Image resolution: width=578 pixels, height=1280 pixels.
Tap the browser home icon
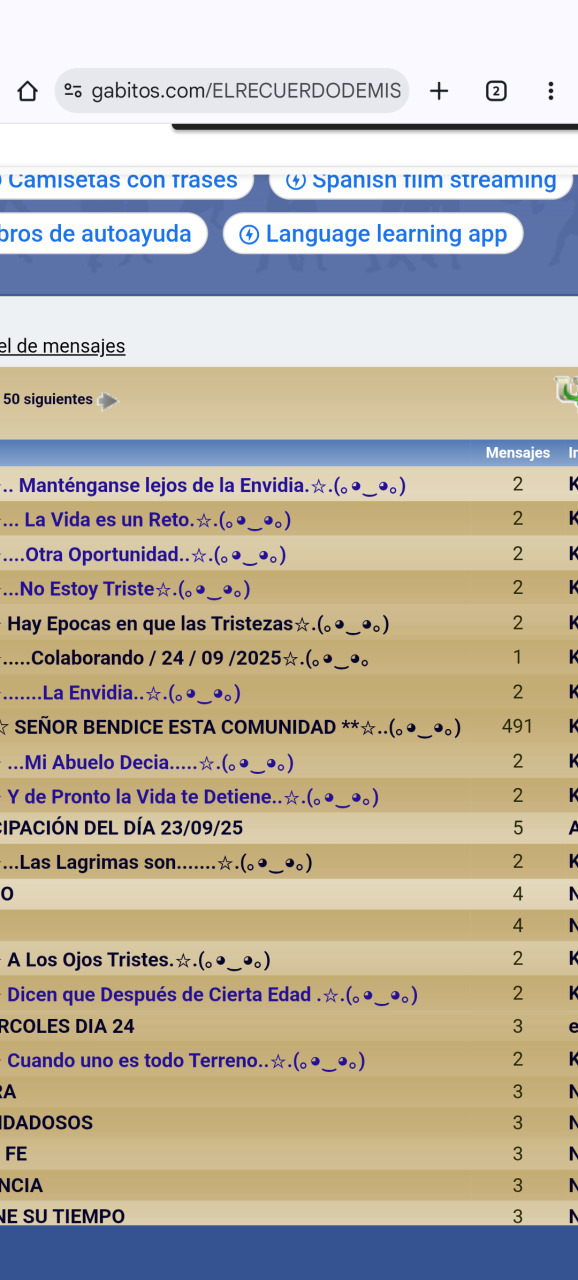[27, 91]
